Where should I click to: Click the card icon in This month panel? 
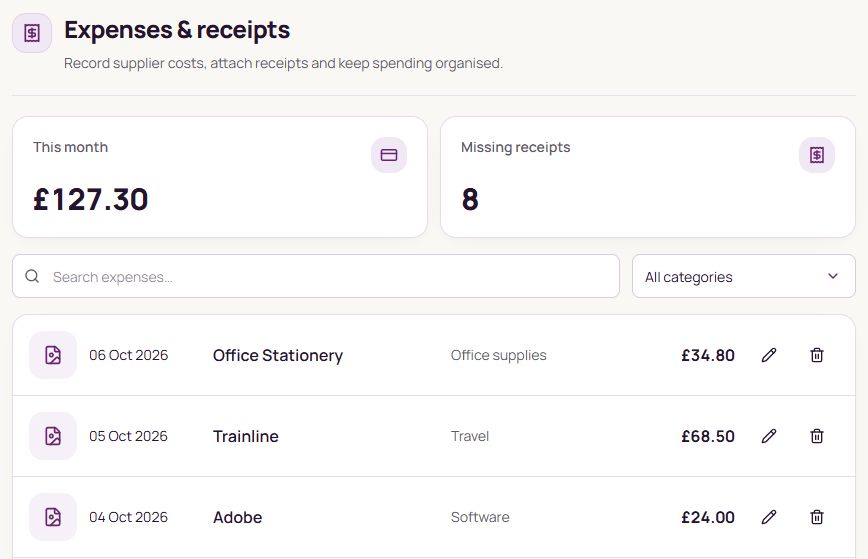[389, 155]
